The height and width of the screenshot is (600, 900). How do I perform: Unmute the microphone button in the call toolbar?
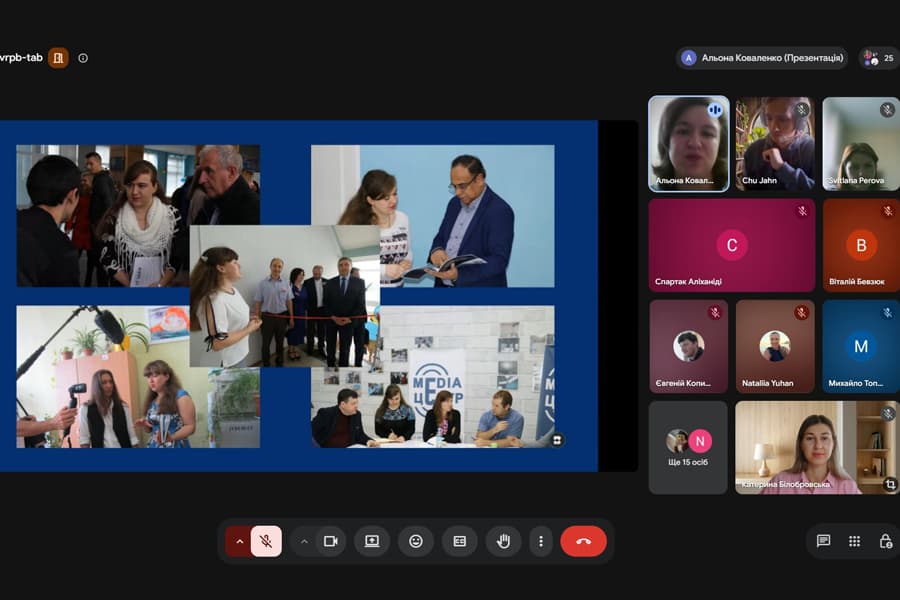pos(266,541)
